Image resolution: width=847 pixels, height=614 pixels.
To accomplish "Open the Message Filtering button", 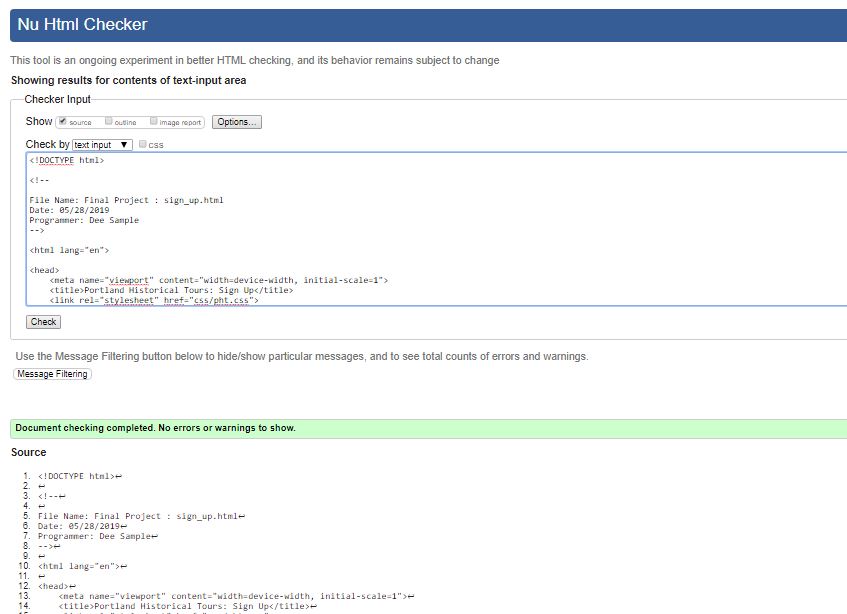I will tap(52, 374).
